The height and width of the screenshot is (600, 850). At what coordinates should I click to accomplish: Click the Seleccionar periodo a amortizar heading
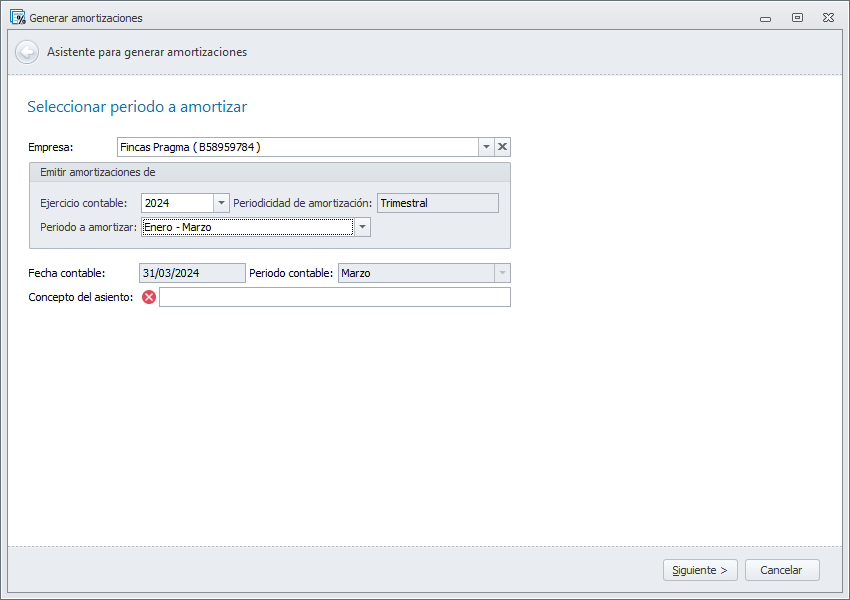tap(137, 107)
